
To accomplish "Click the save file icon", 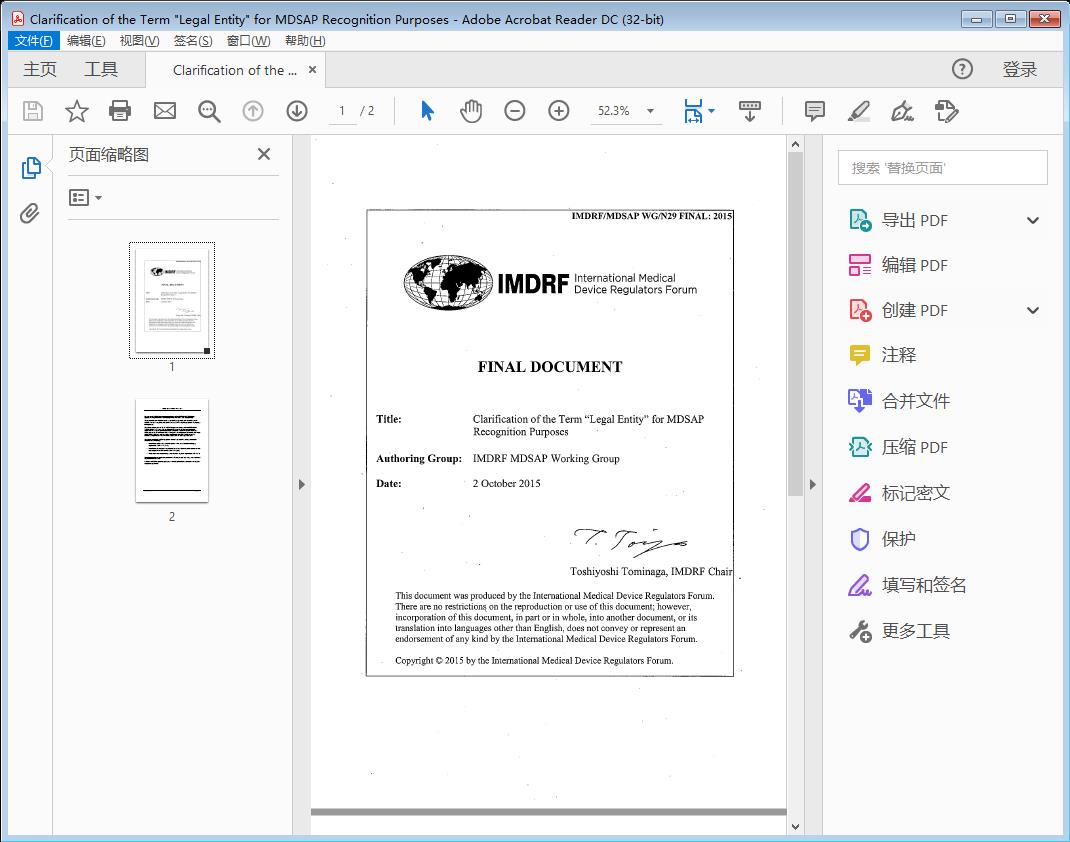I will coord(31,110).
